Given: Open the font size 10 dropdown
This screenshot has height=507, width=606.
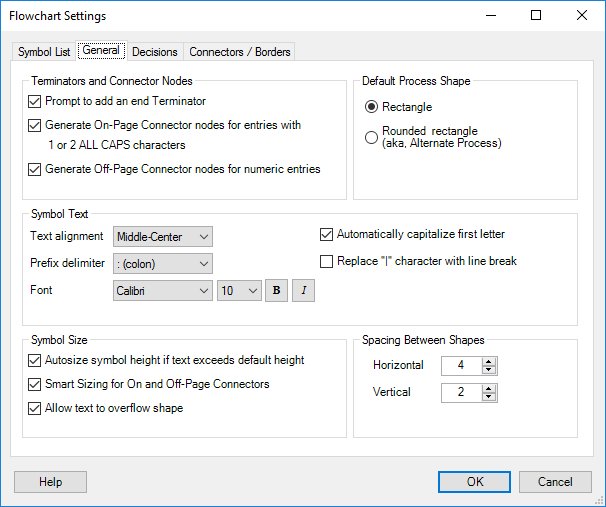Looking at the screenshot, I should (239, 291).
